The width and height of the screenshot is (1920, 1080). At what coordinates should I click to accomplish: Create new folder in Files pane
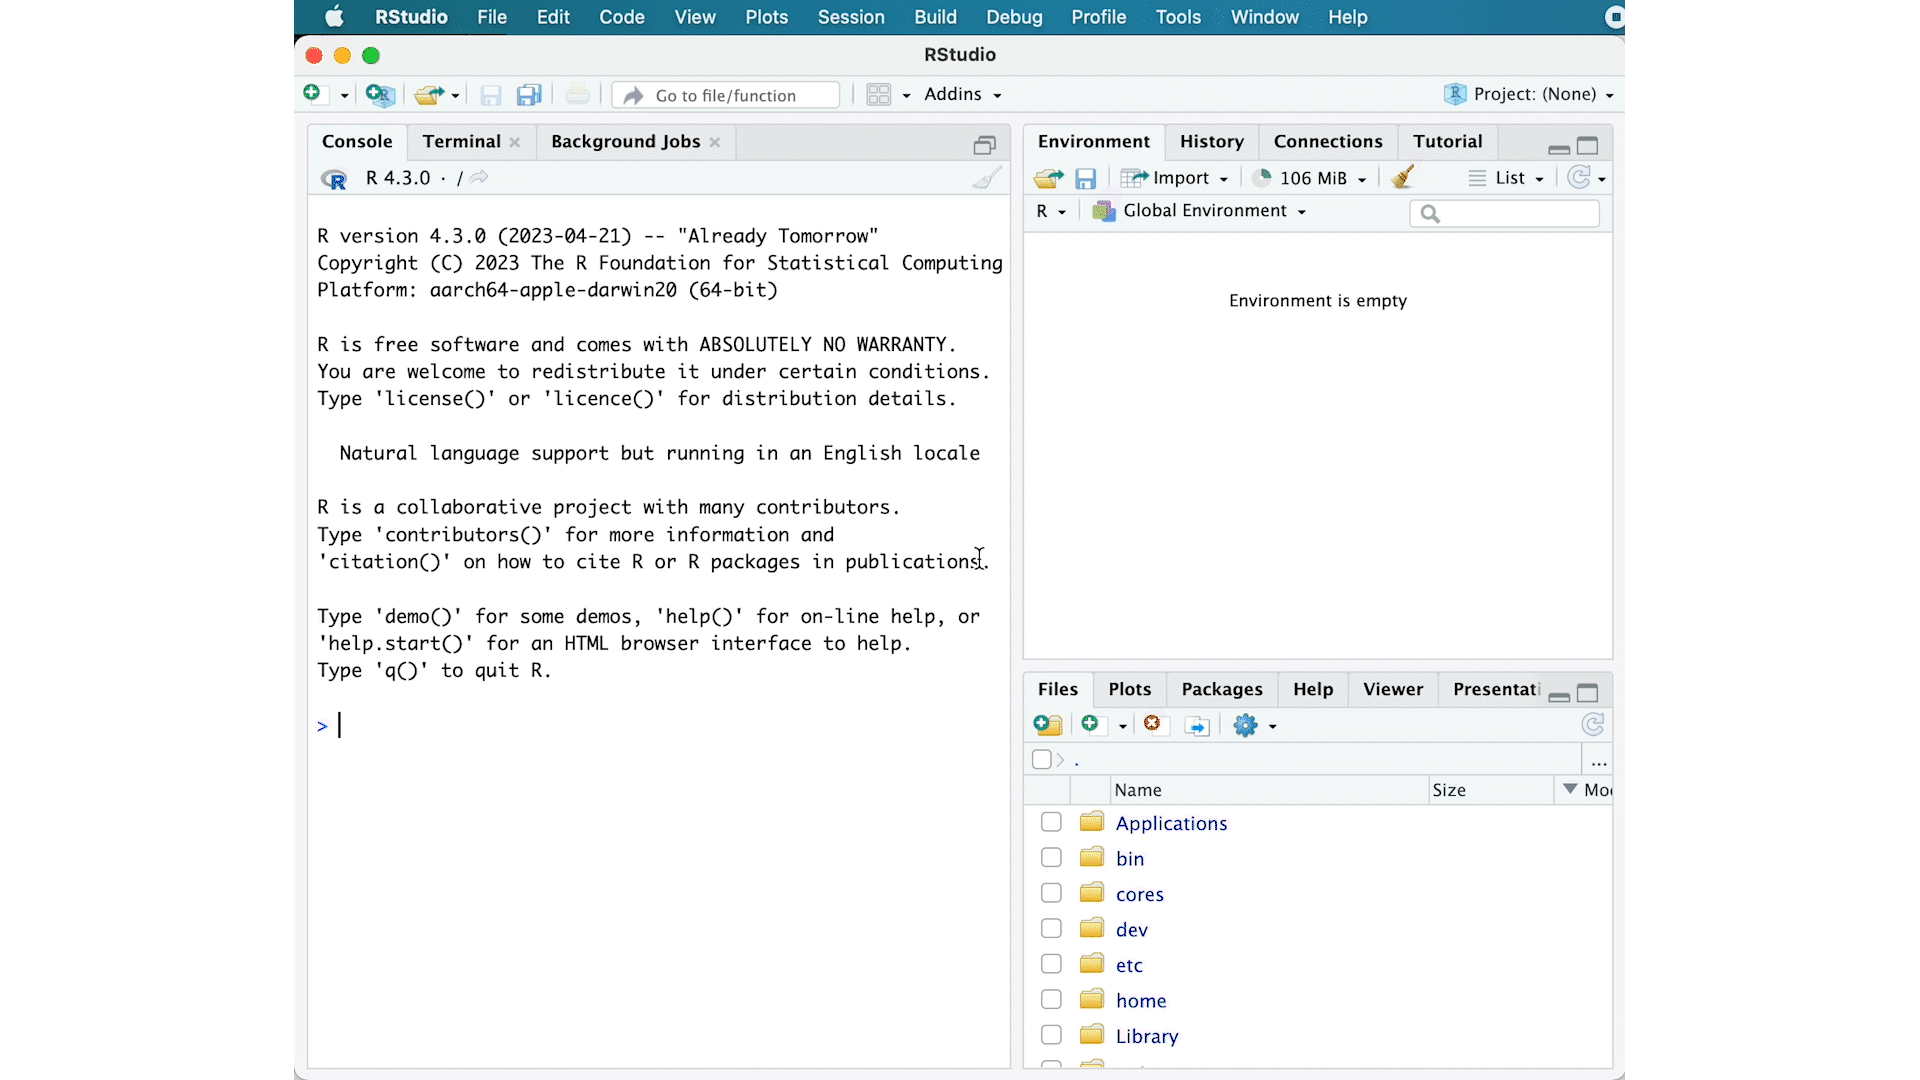pos(1048,725)
